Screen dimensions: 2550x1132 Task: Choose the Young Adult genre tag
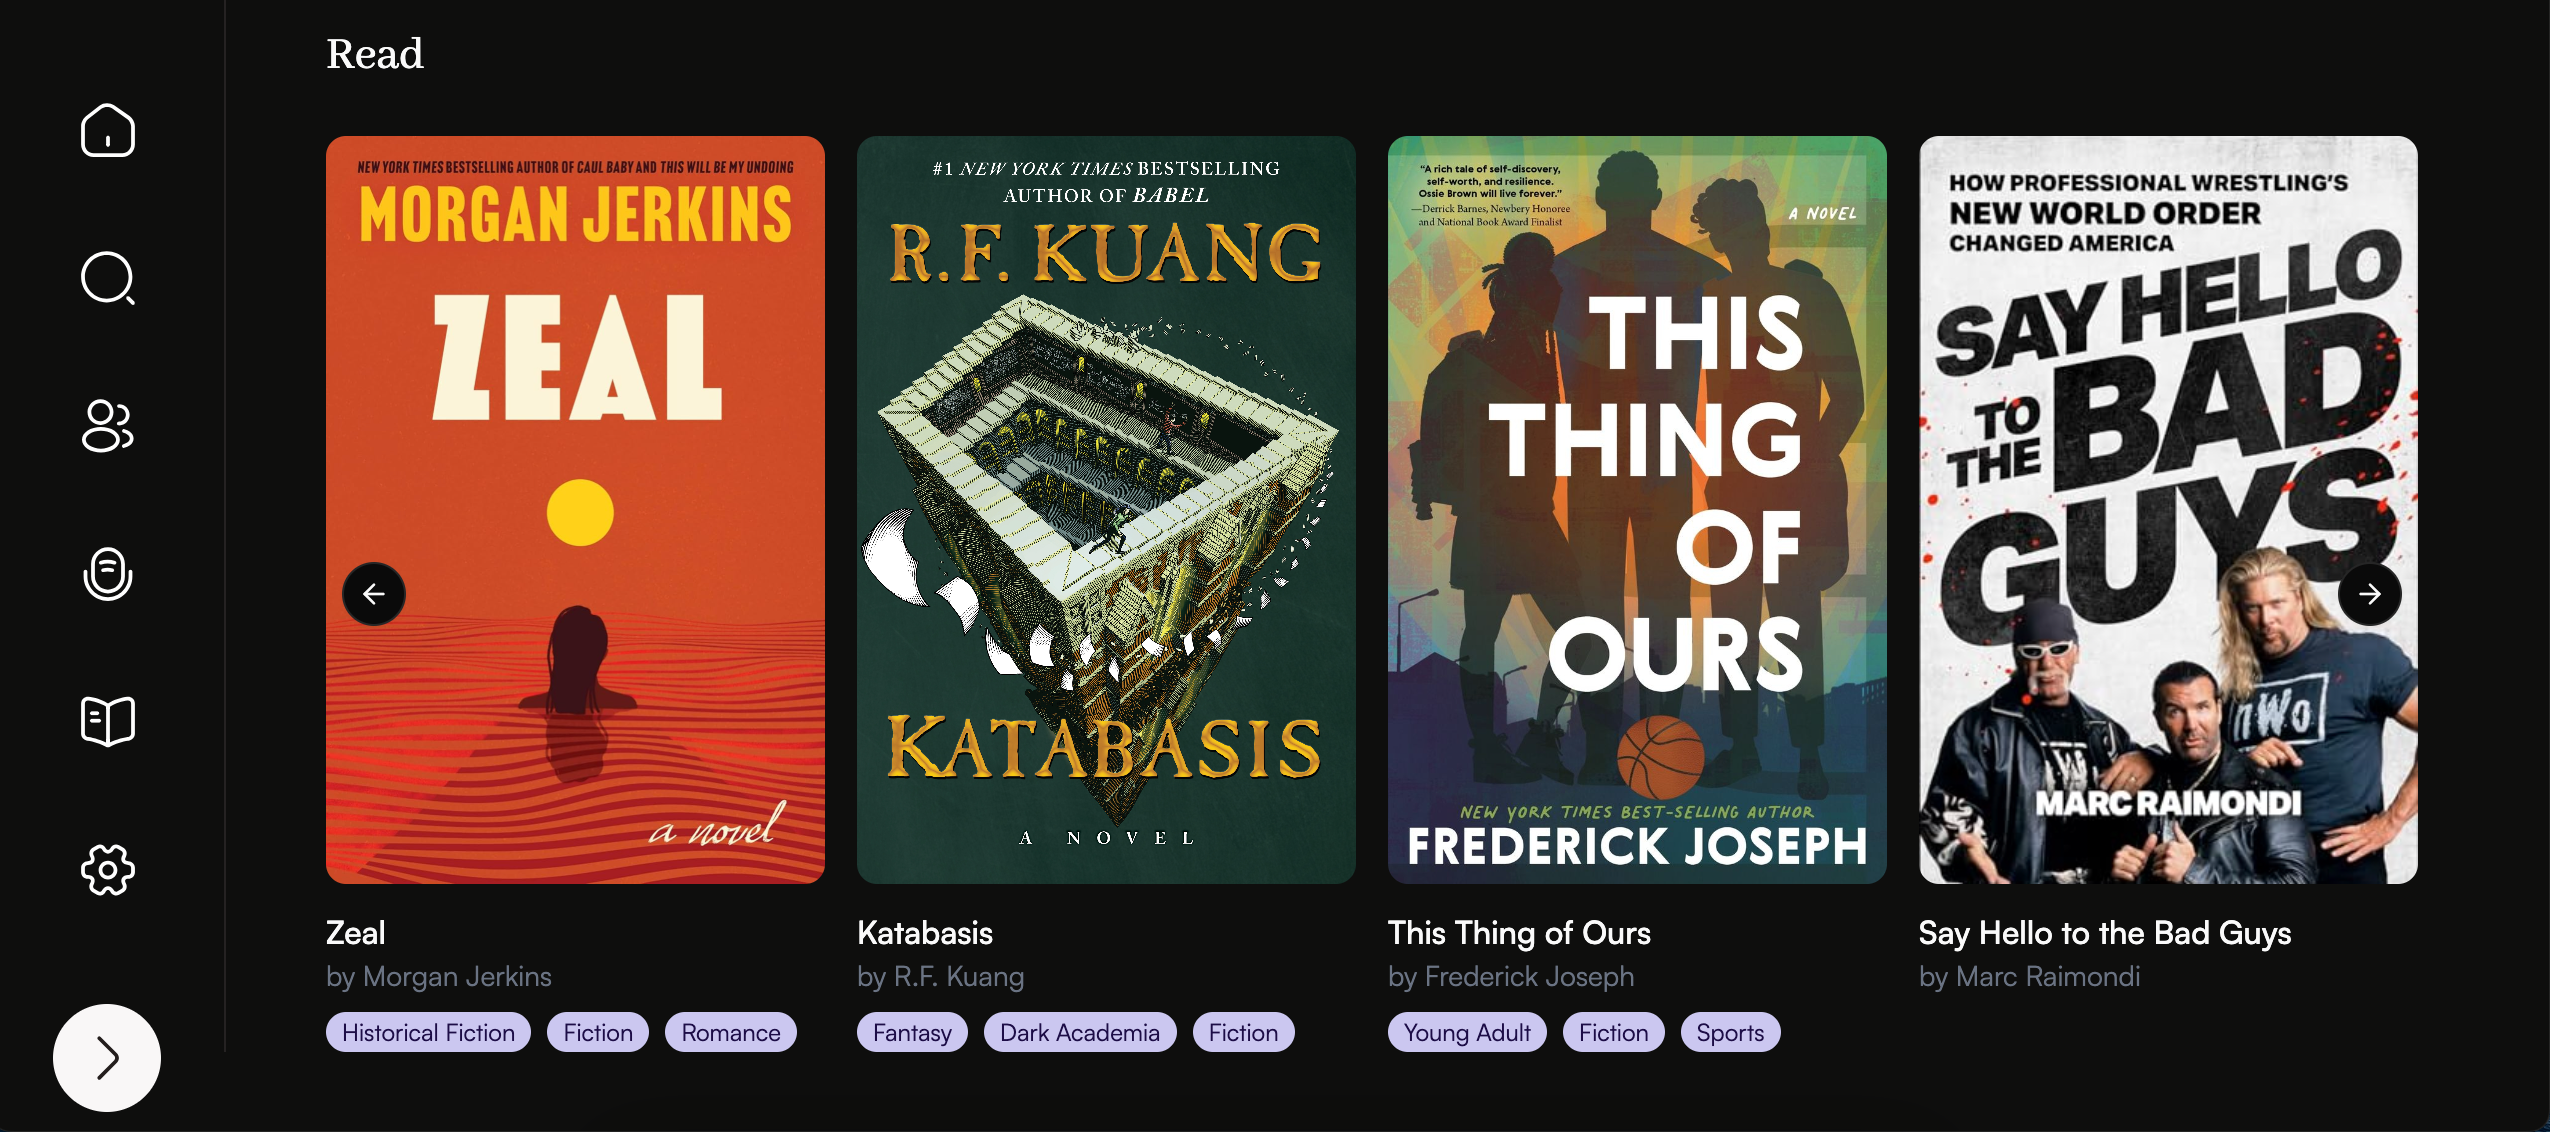pyautogui.click(x=1467, y=1032)
